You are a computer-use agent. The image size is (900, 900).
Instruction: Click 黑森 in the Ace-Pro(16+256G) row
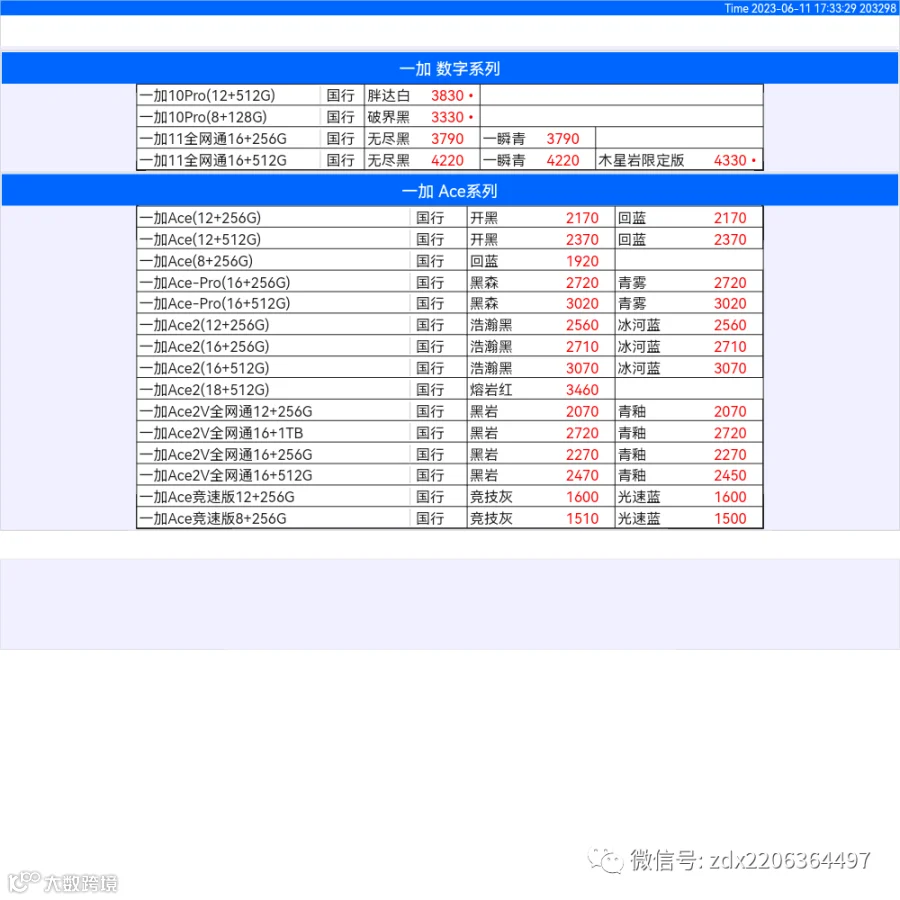click(484, 282)
